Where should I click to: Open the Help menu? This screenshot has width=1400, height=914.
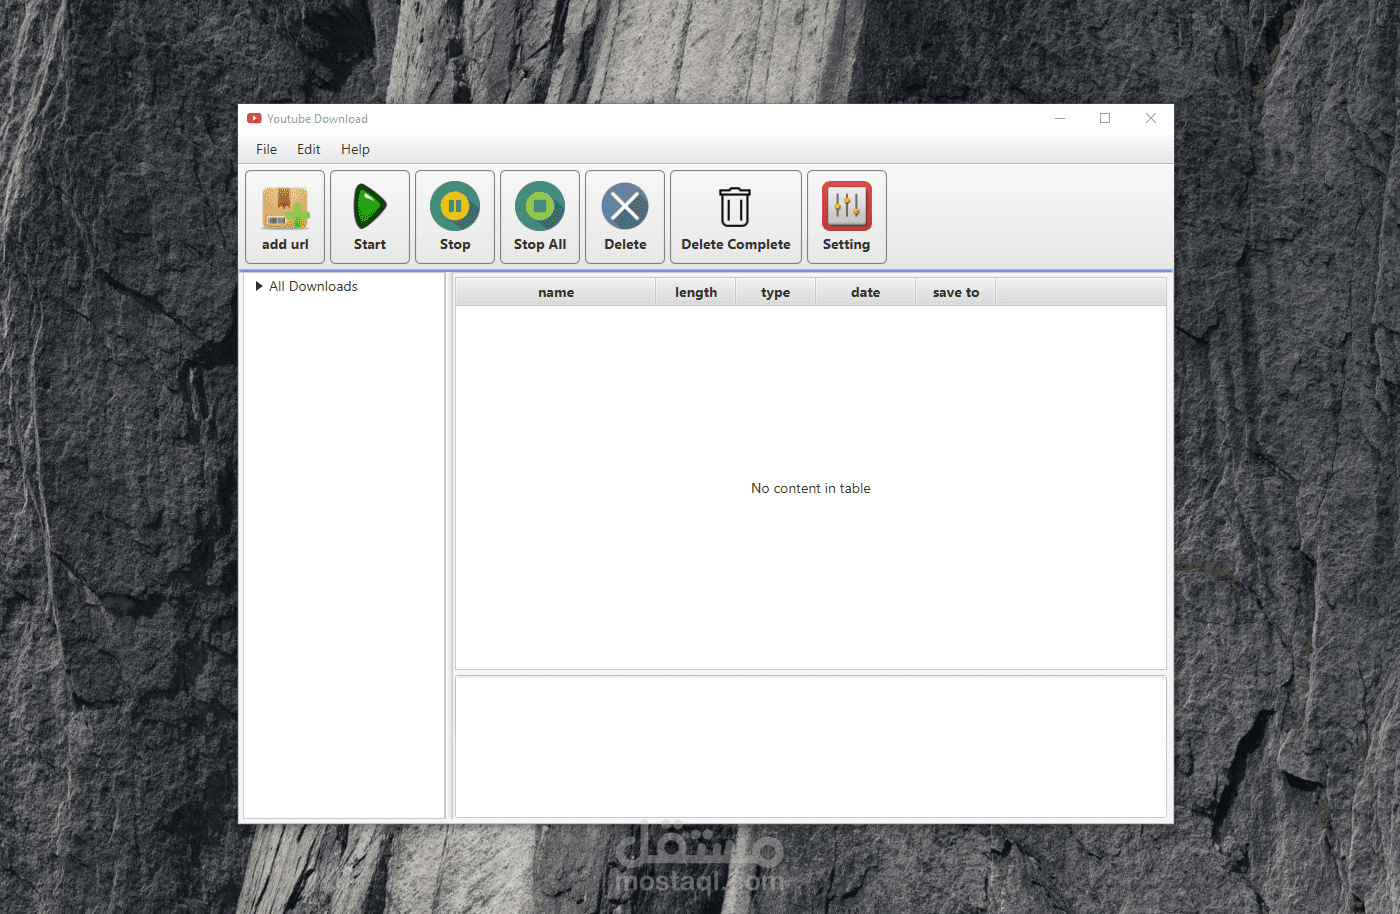pos(355,149)
